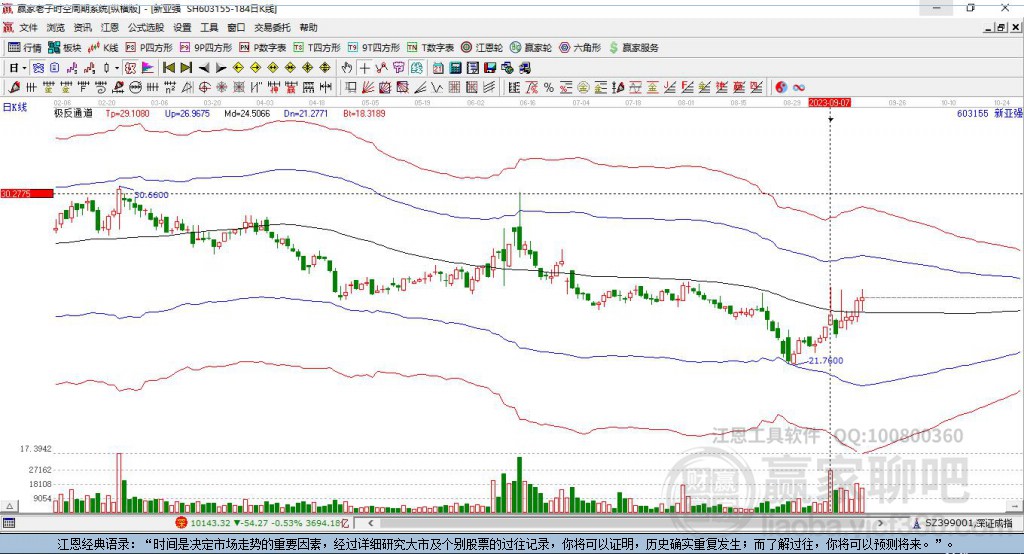Screen dimensions: 1024x554
Task: Open the 江恩 menu
Action: click(x=110, y=27)
